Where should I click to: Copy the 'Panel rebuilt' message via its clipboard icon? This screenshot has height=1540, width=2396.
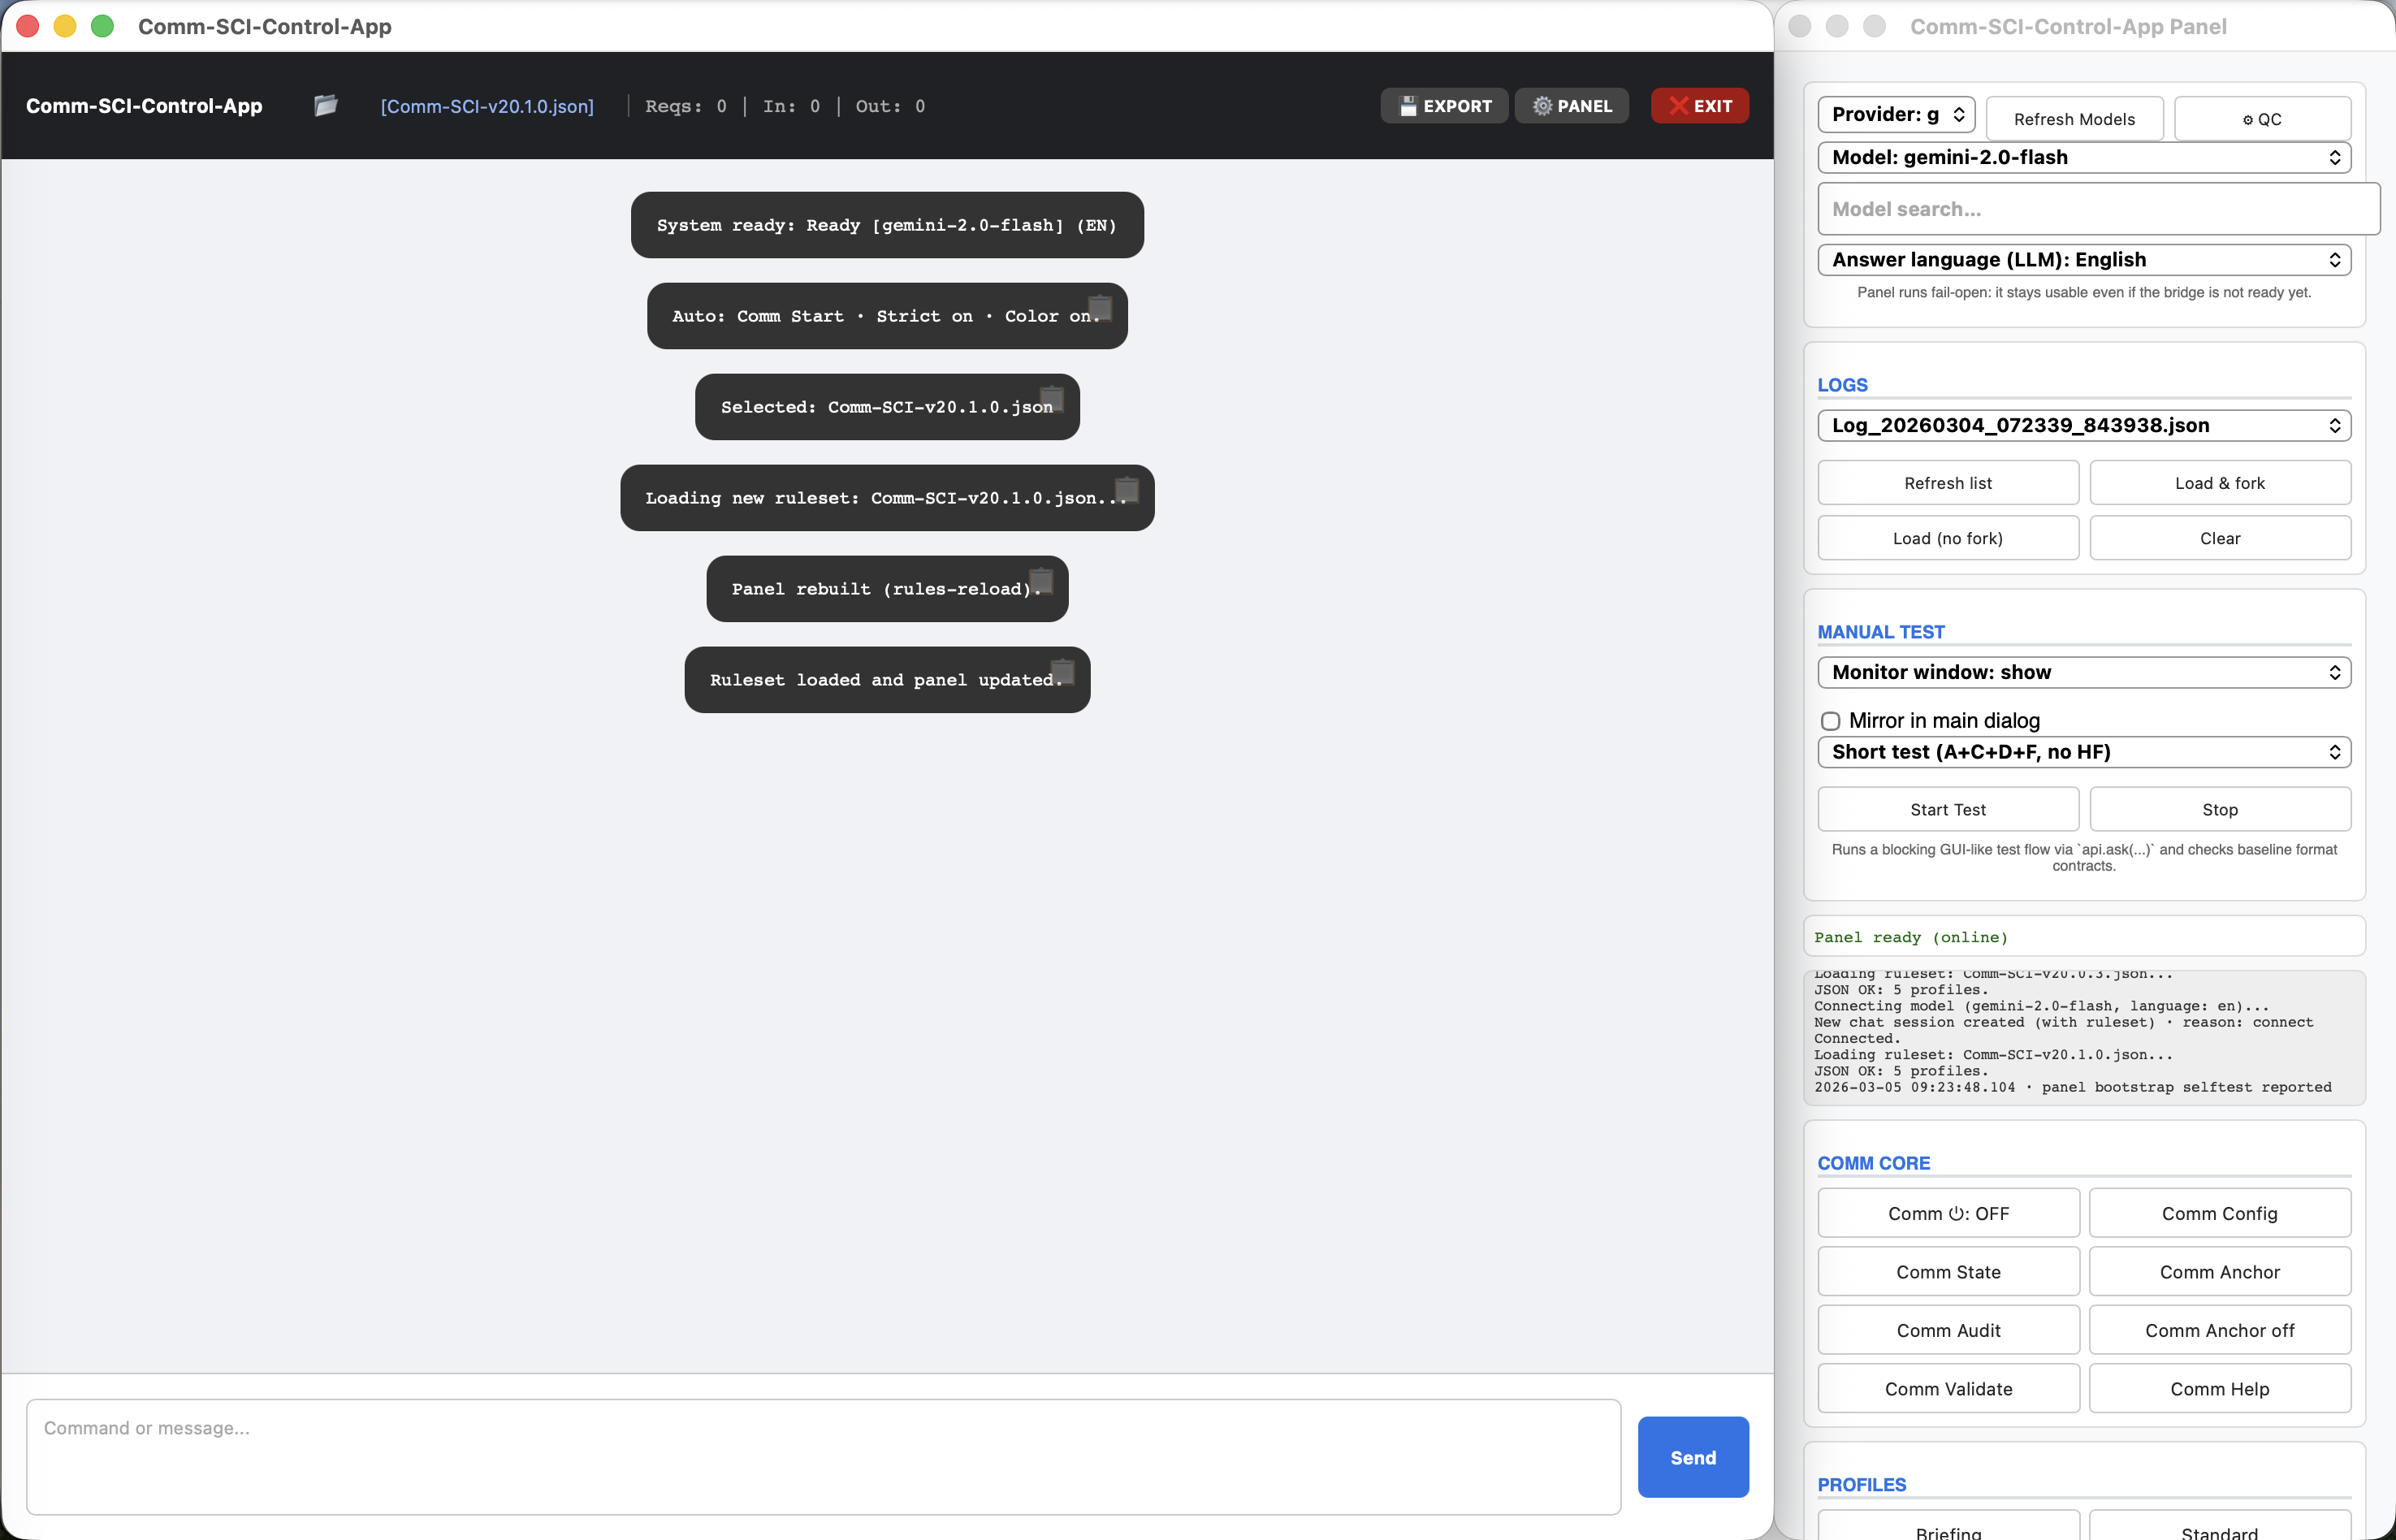[1043, 579]
